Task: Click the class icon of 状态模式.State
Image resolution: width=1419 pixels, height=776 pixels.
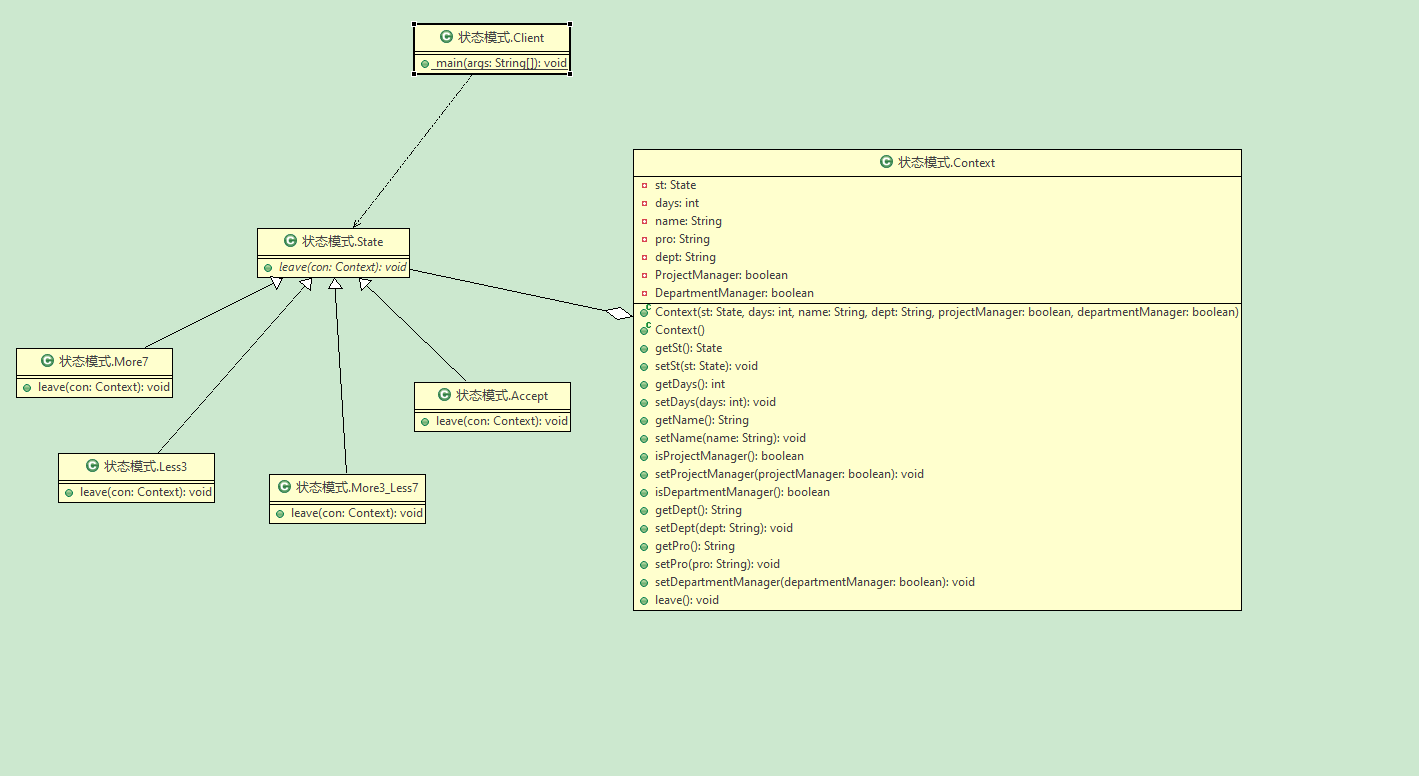Action: pos(290,241)
